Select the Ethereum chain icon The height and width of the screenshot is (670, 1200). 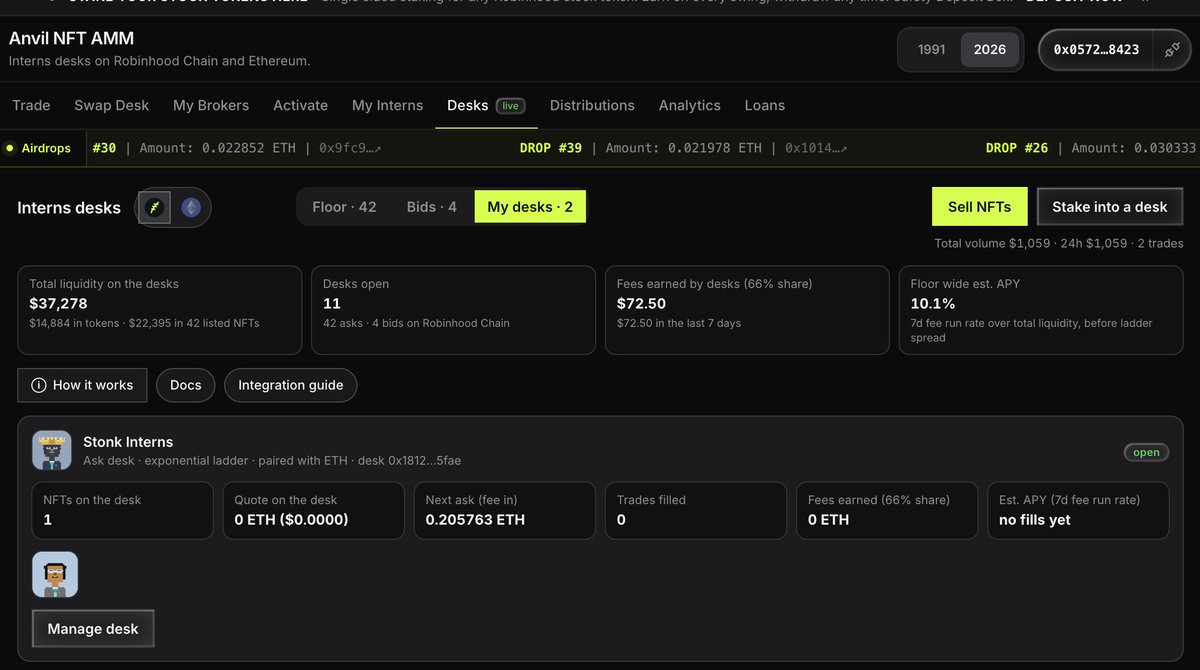(190, 207)
